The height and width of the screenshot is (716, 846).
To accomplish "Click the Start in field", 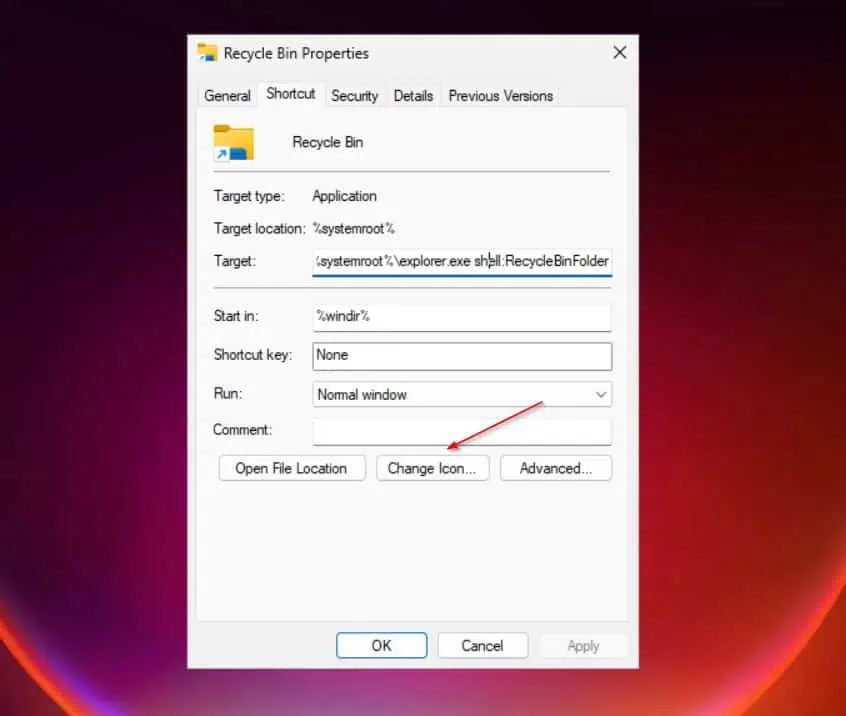I will [x=462, y=317].
